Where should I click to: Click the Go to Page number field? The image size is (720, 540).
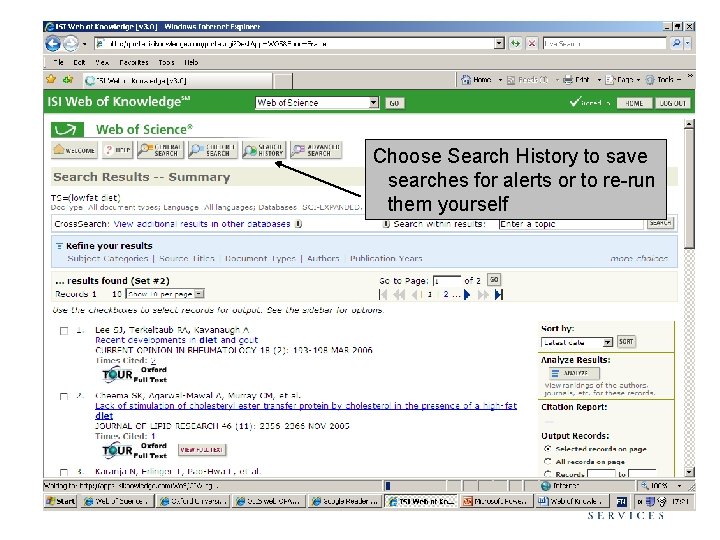coord(447,281)
